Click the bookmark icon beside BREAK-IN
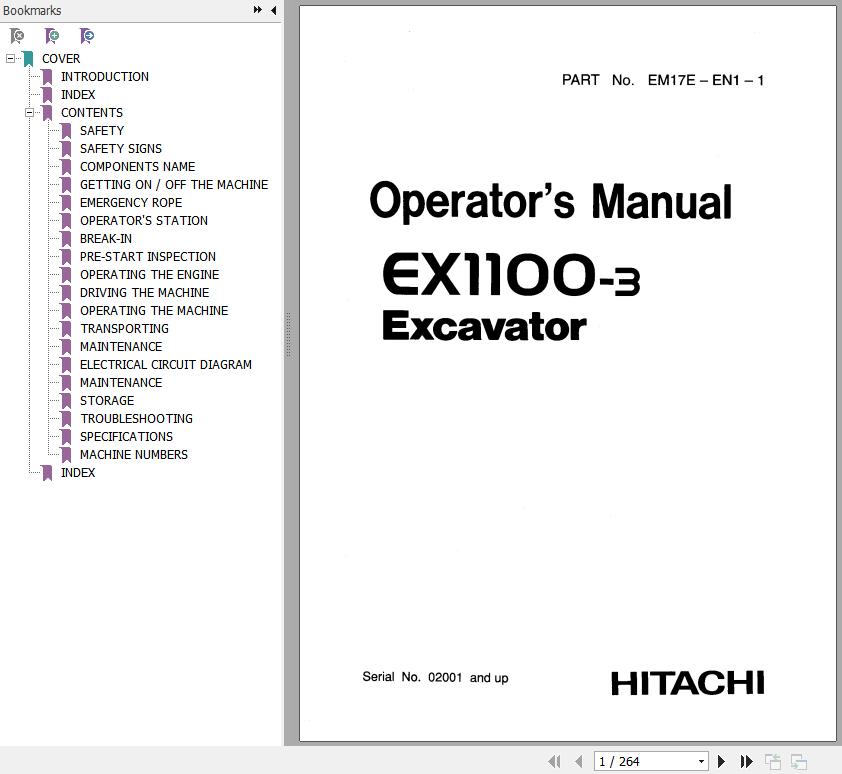The image size is (842, 774). click(66, 238)
